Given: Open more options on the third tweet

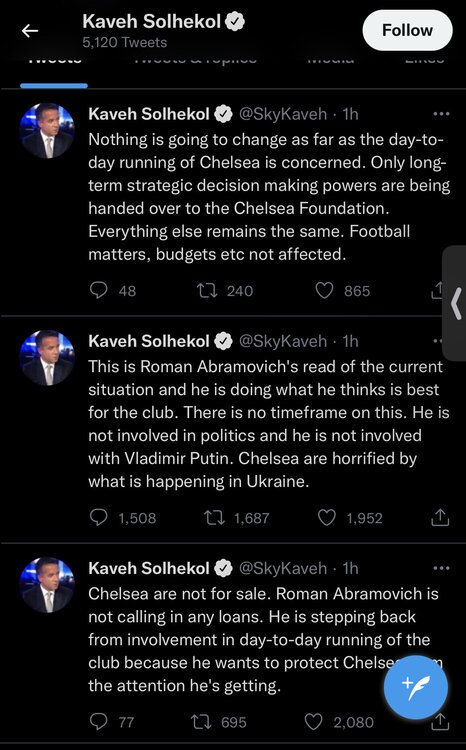Looking at the screenshot, I should coord(441,568).
